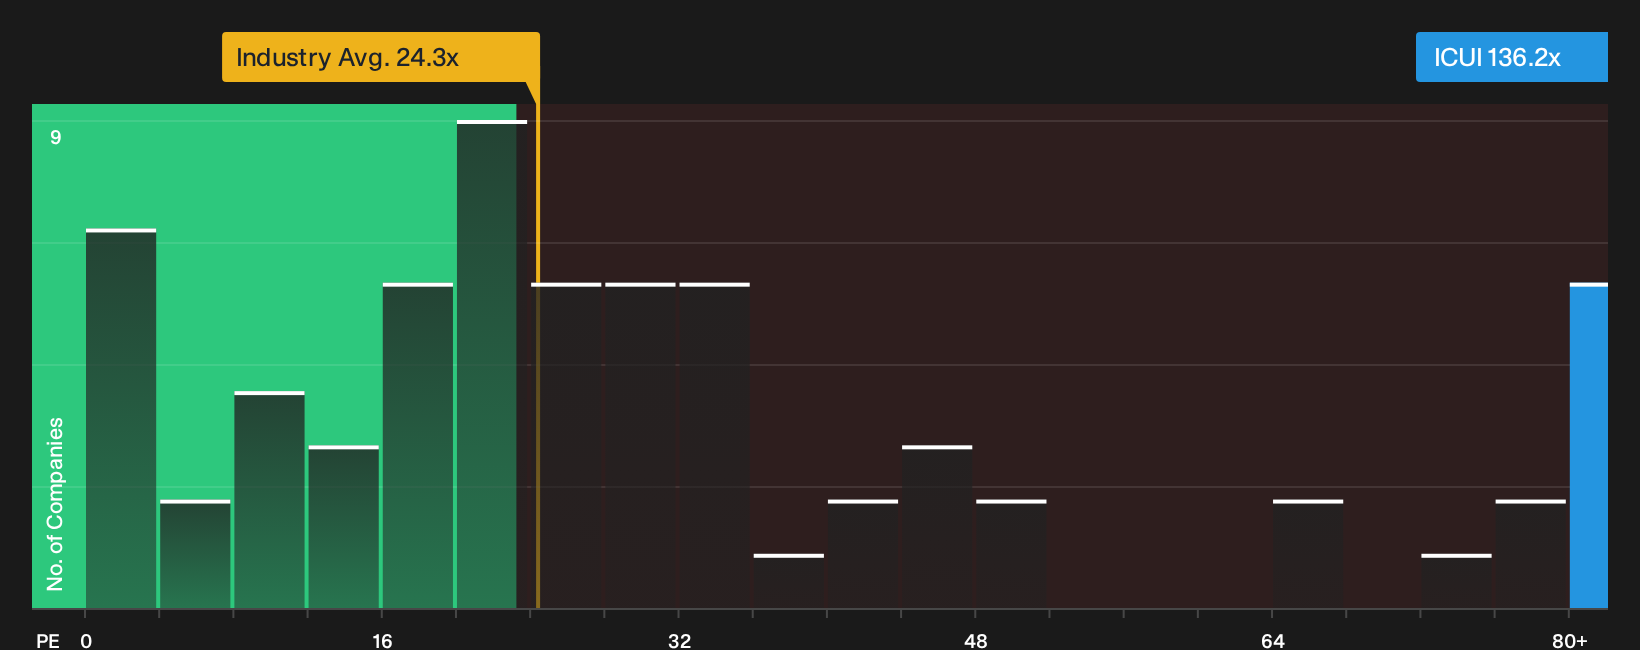Select the bar starting at PE 64
Screen dimensions: 1640x650
[x=1308, y=554]
